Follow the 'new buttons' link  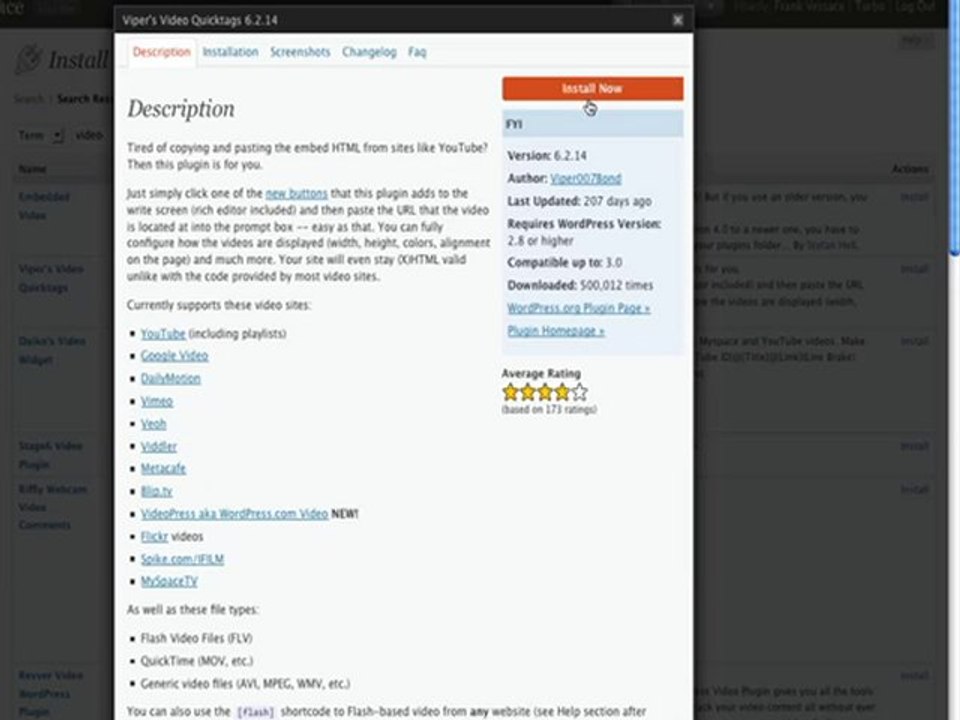coord(296,193)
